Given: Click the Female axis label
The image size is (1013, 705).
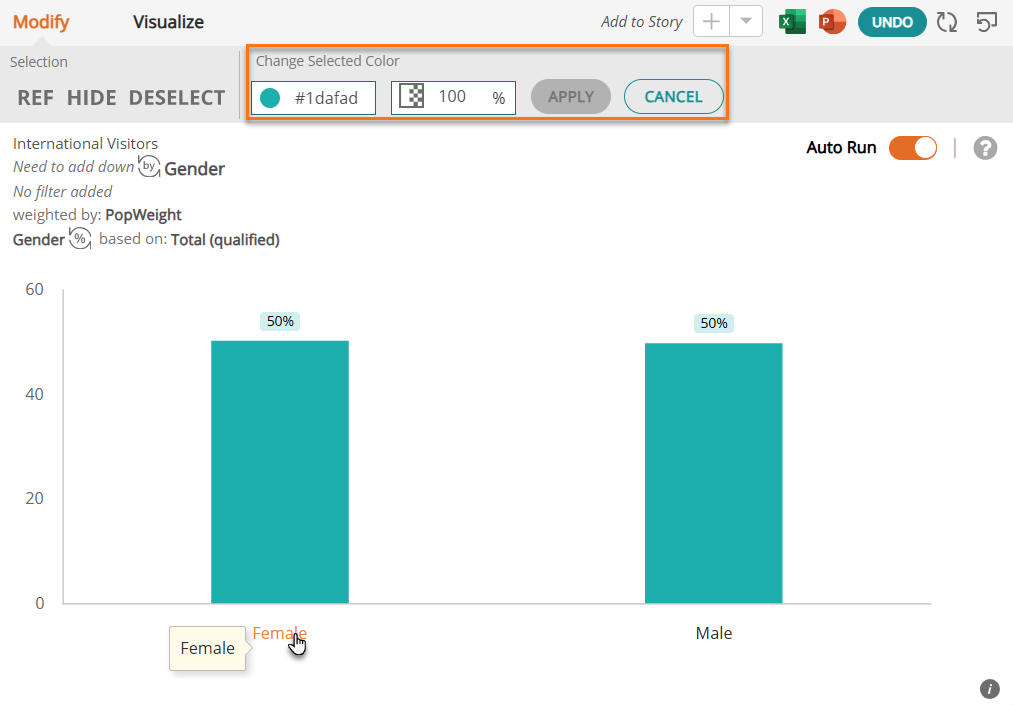Looking at the screenshot, I should click(279, 633).
